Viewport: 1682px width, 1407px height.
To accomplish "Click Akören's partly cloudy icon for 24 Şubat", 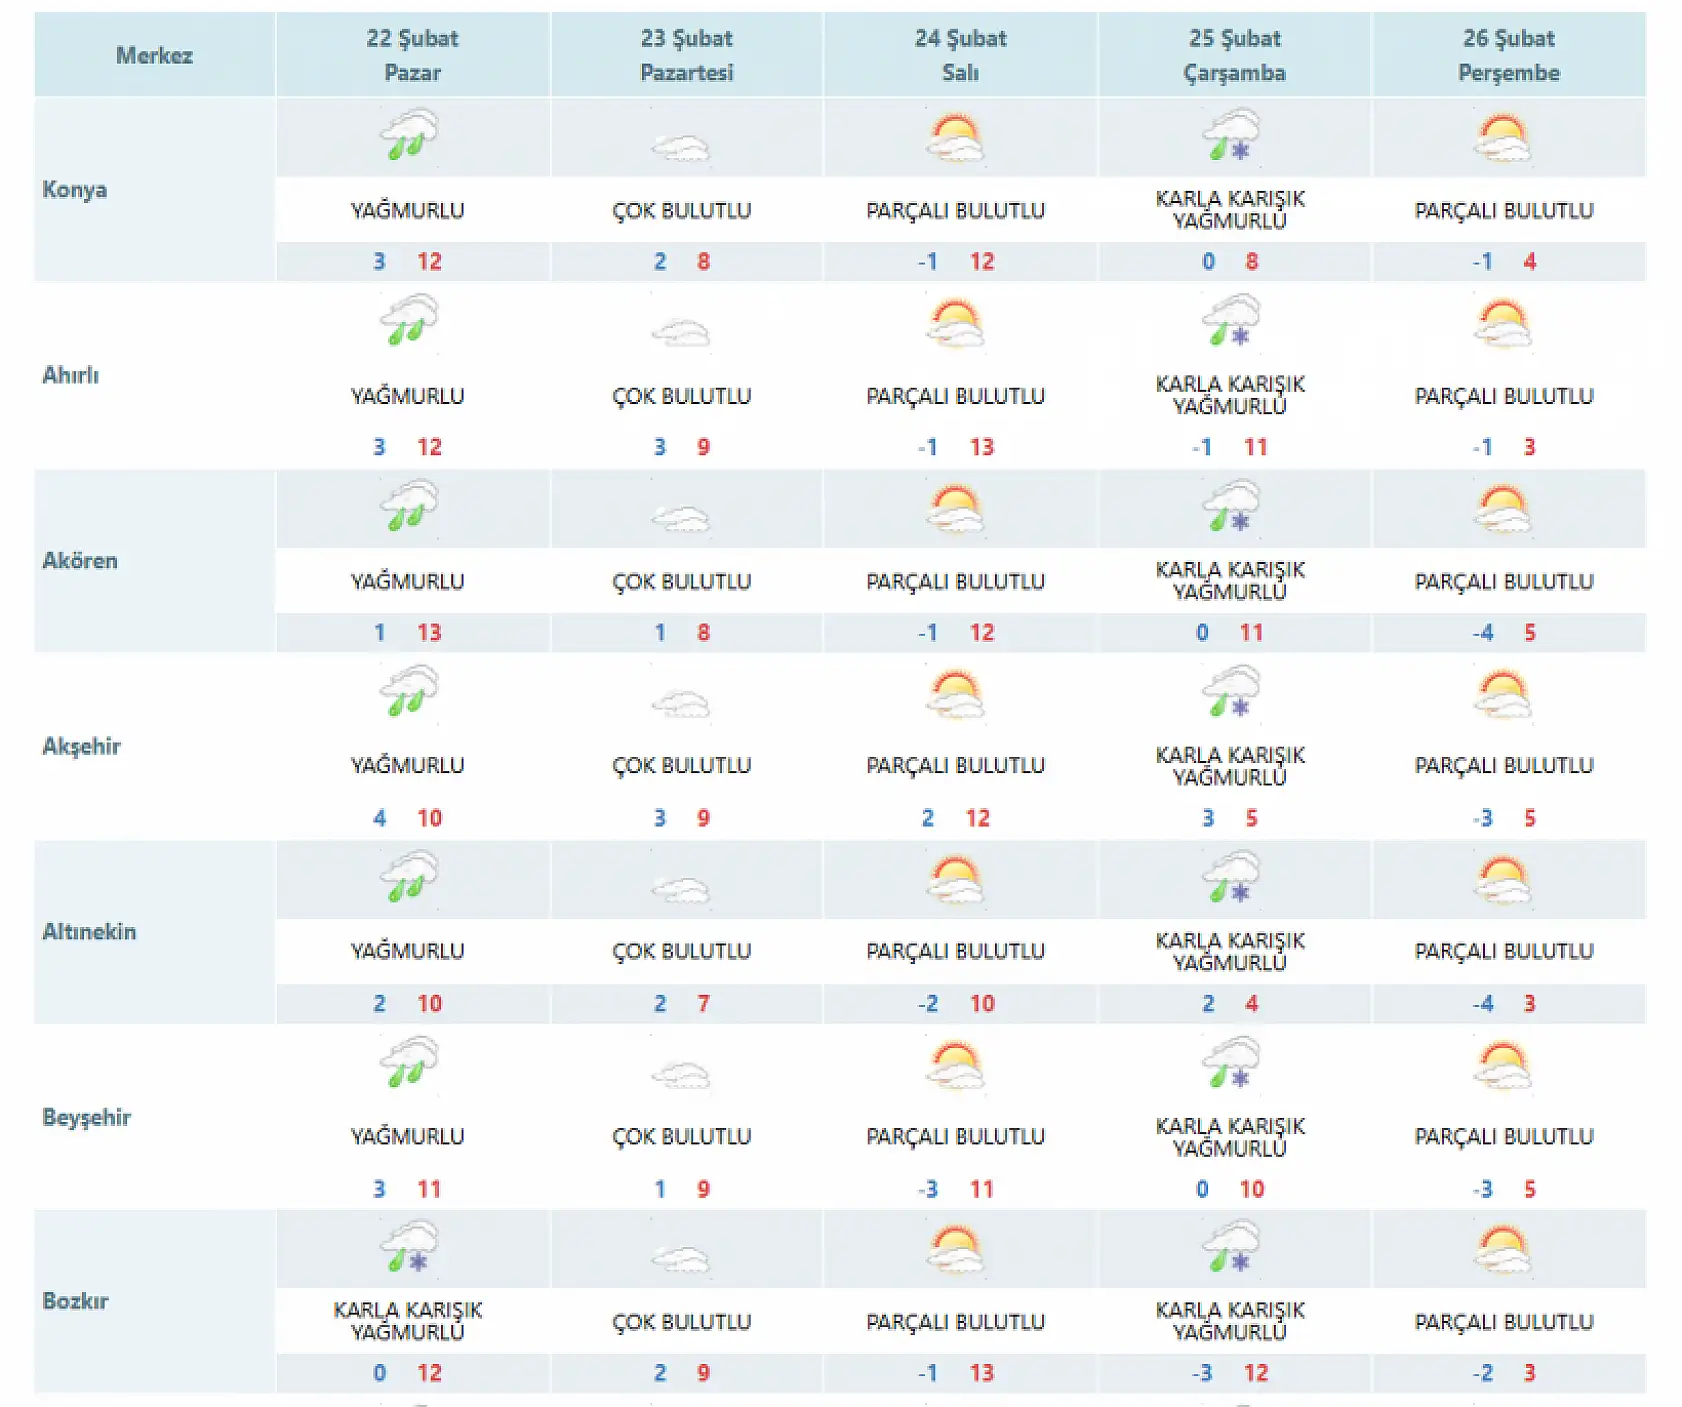I will click(956, 509).
